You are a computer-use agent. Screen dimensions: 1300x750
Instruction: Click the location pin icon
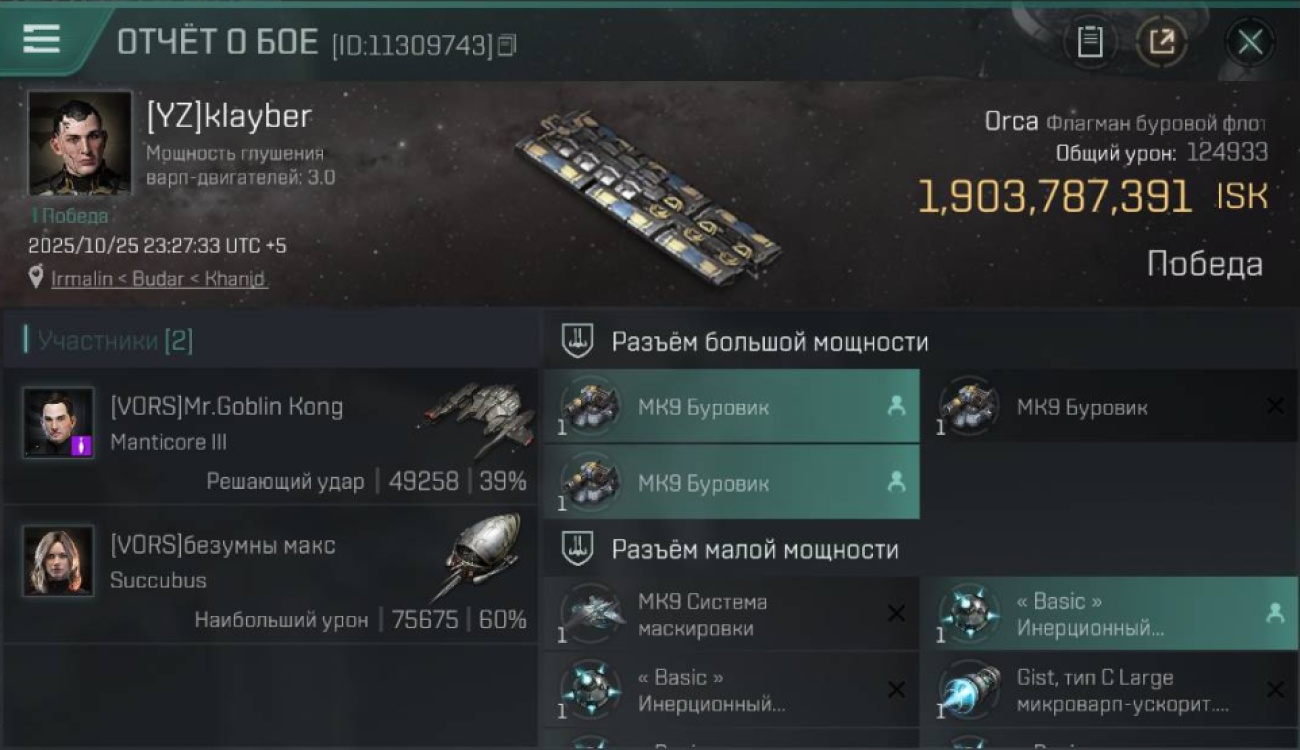[x=37, y=278]
